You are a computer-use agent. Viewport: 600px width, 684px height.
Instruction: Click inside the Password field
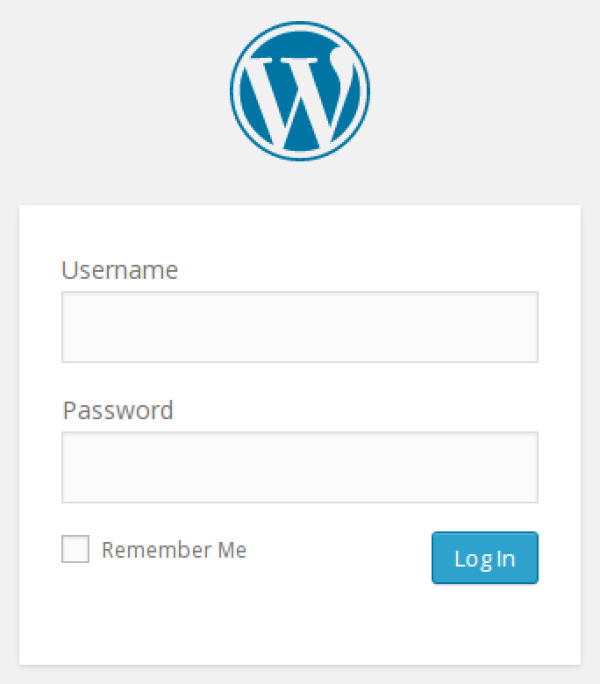pos(300,467)
